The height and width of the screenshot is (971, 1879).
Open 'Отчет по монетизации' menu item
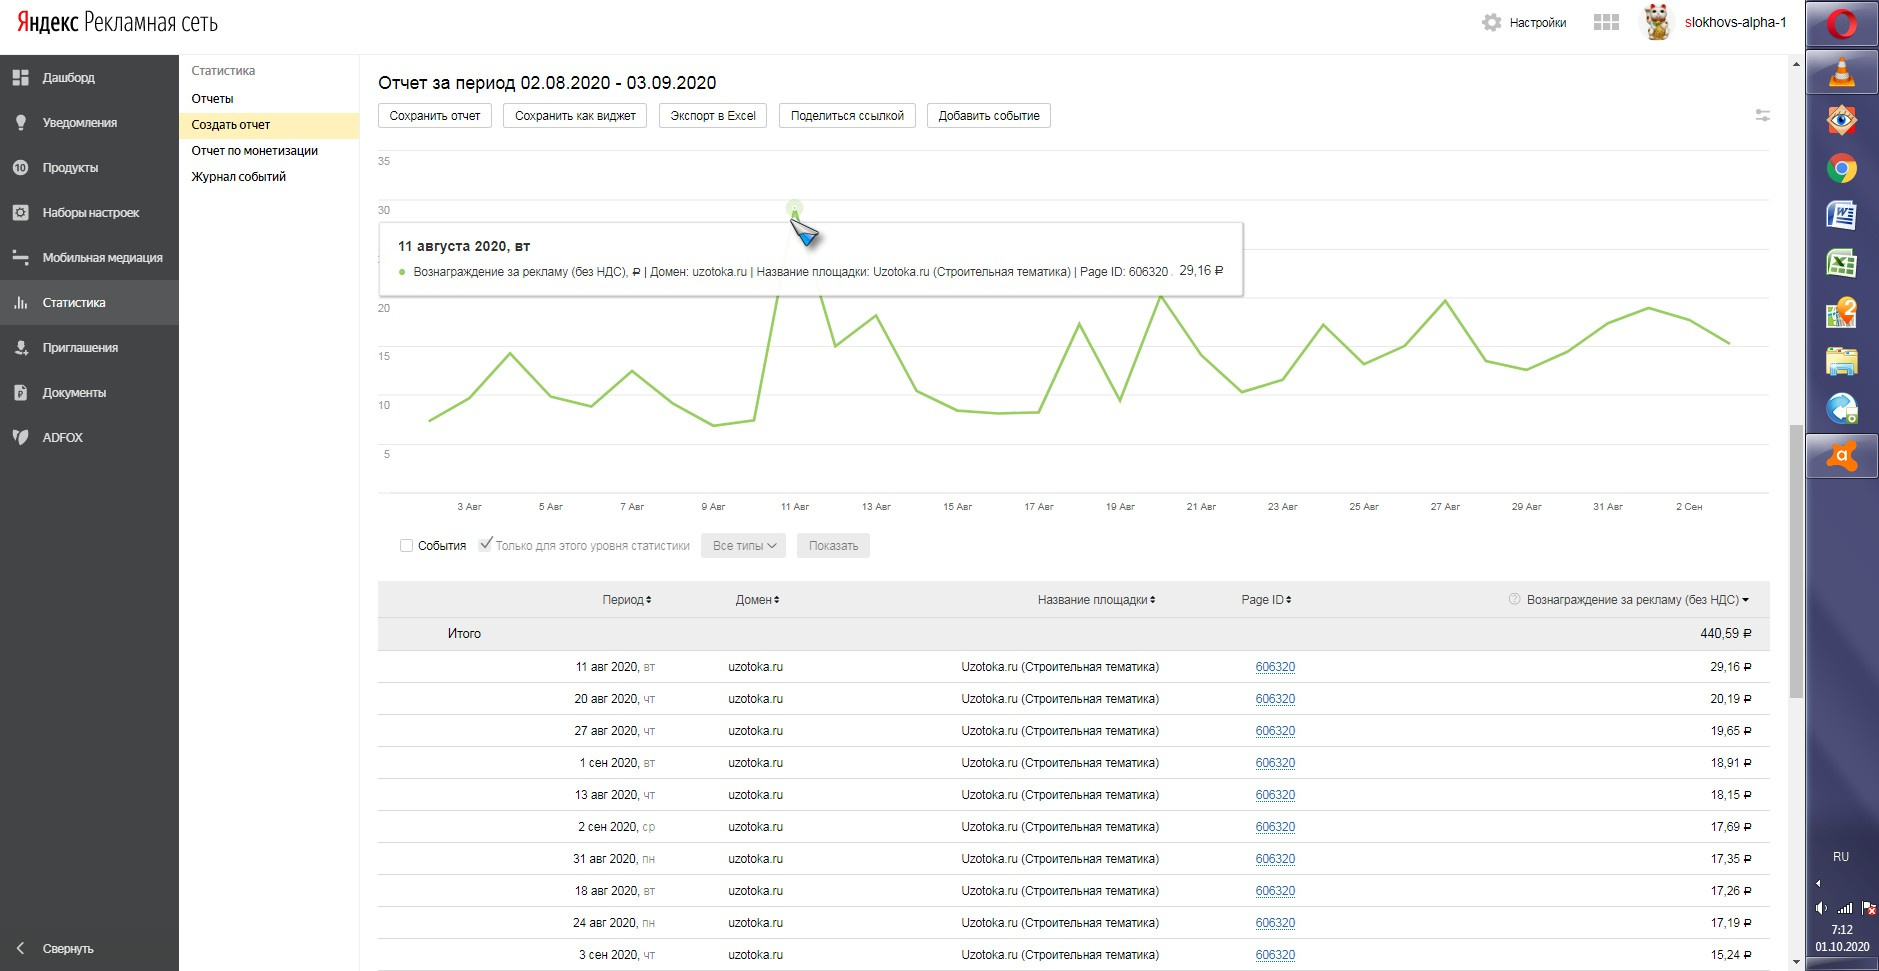pyautogui.click(x=254, y=151)
